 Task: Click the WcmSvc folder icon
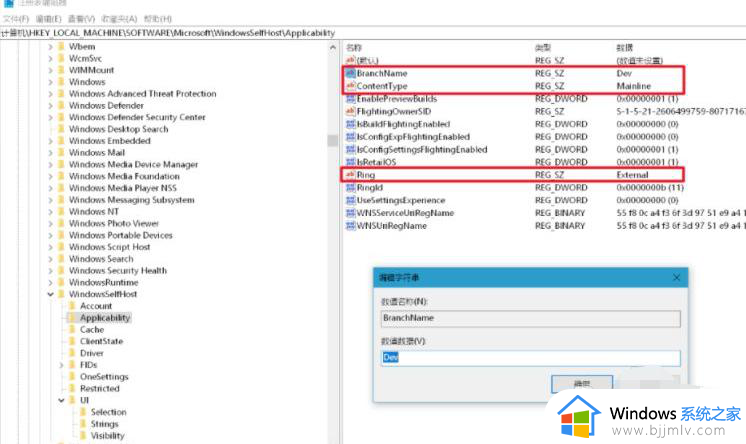61,58
